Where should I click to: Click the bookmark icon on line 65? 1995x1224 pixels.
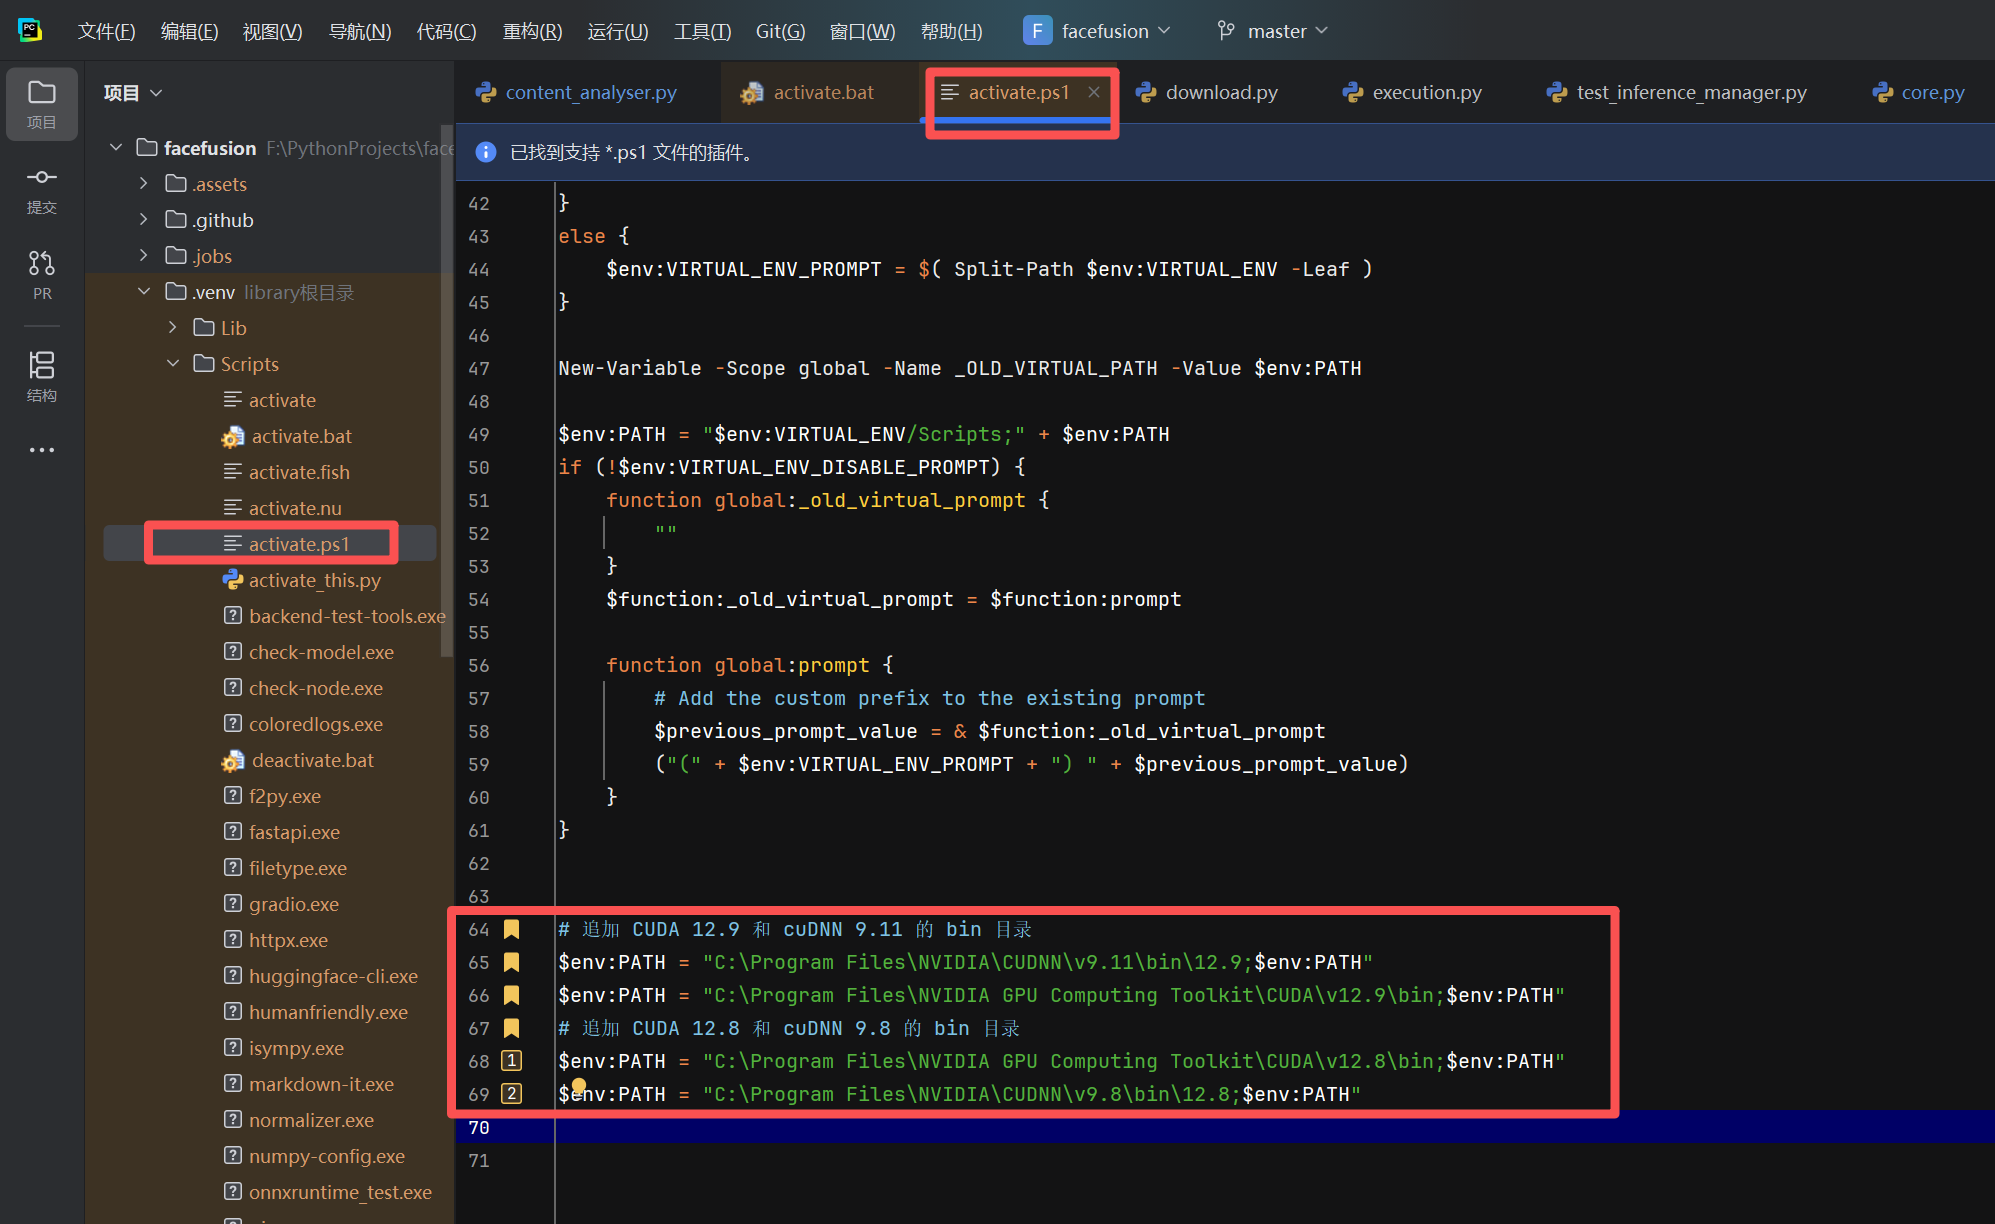pyautogui.click(x=511, y=961)
